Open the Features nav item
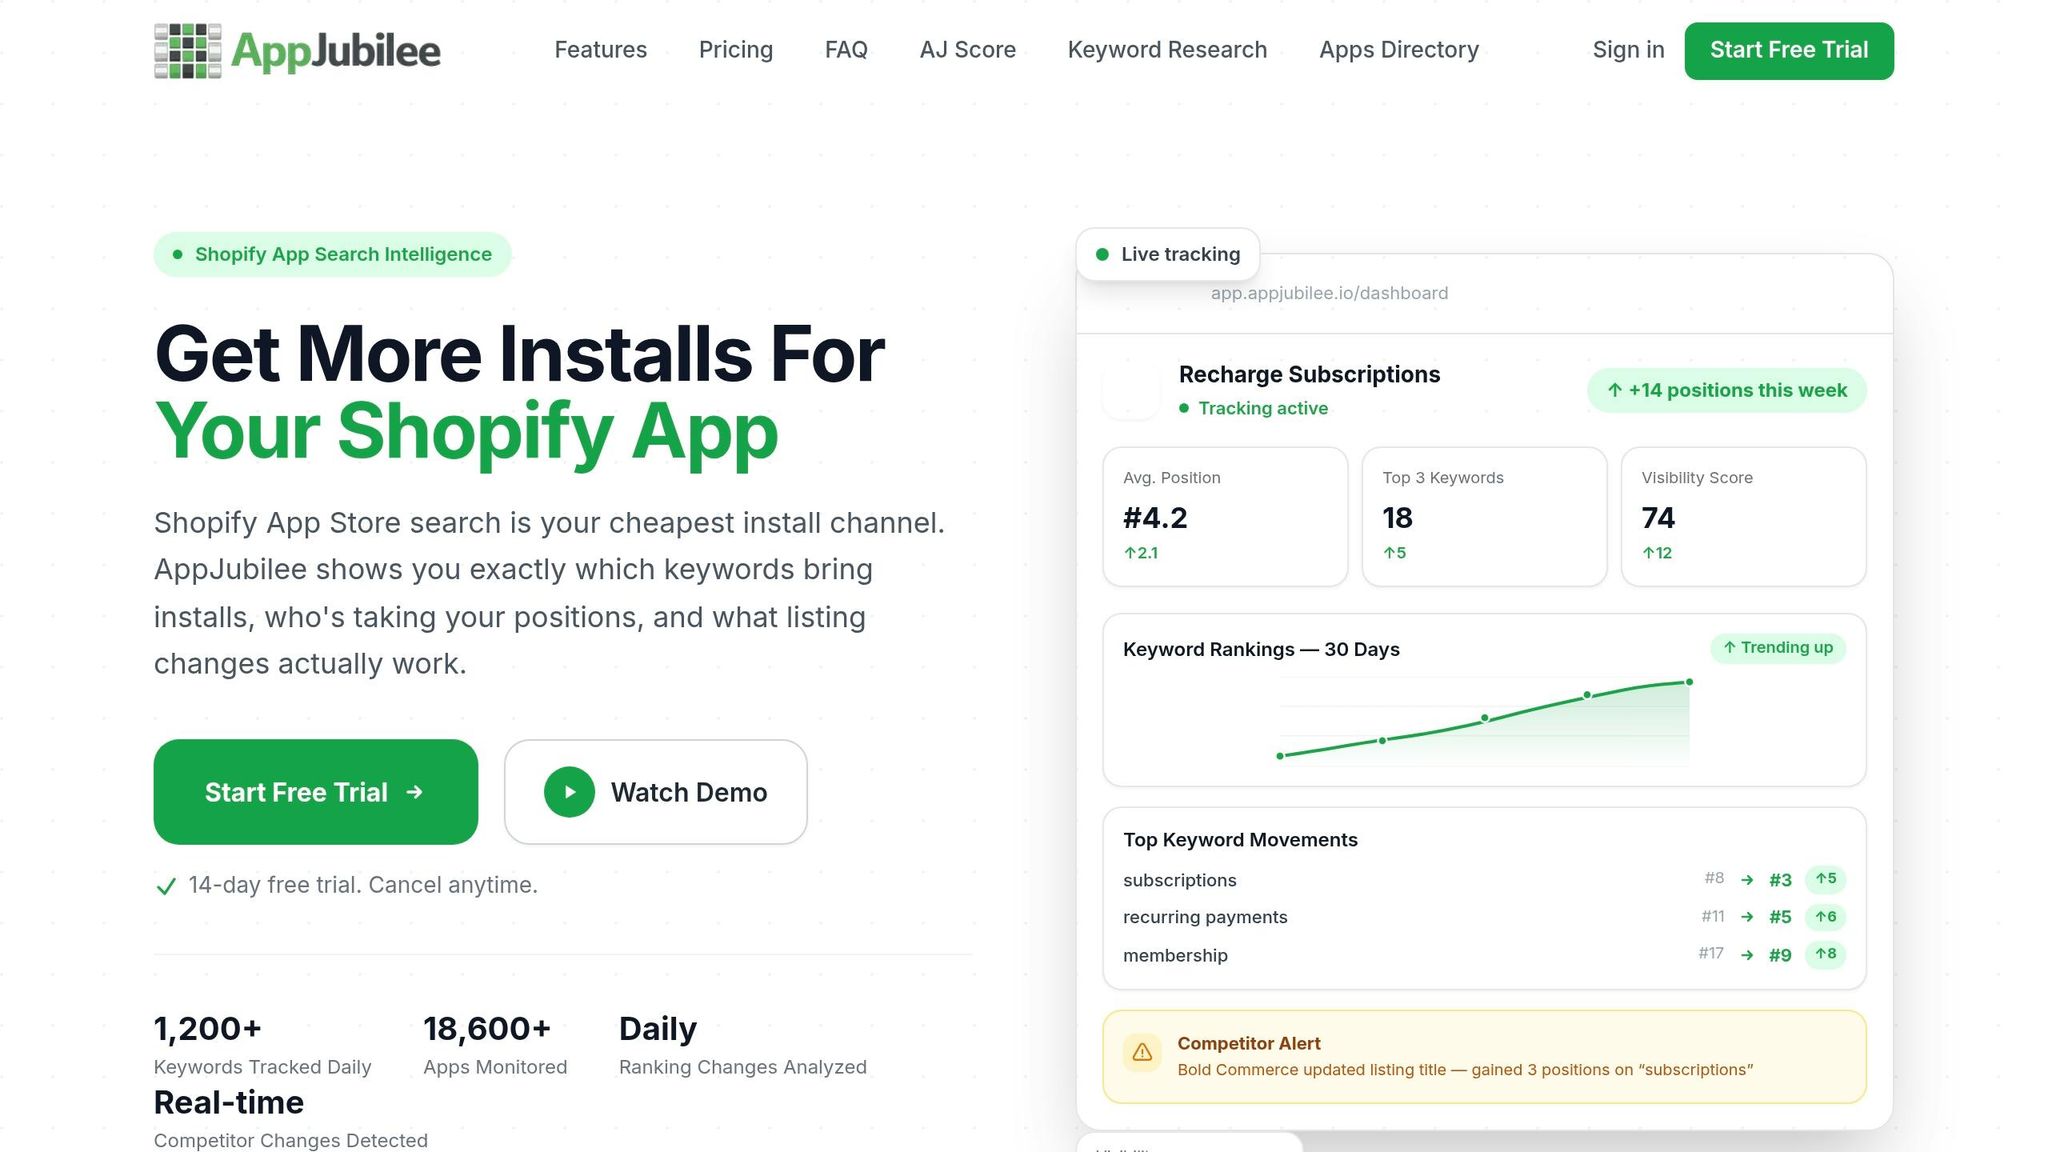 [x=600, y=50]
